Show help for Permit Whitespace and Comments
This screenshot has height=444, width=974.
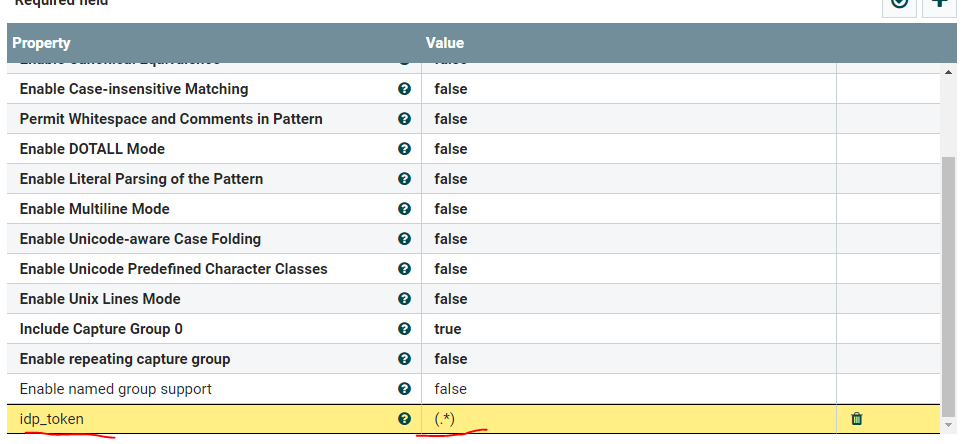point(404,119)
